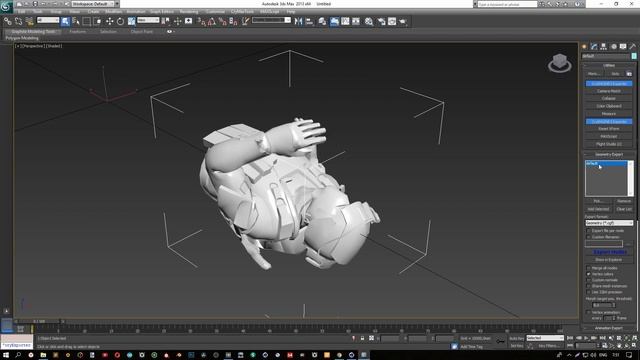Activate the Select and Rotate tool
Viewport: 640px width, 360px height.
pyautogui.click(x=120, y=21)
